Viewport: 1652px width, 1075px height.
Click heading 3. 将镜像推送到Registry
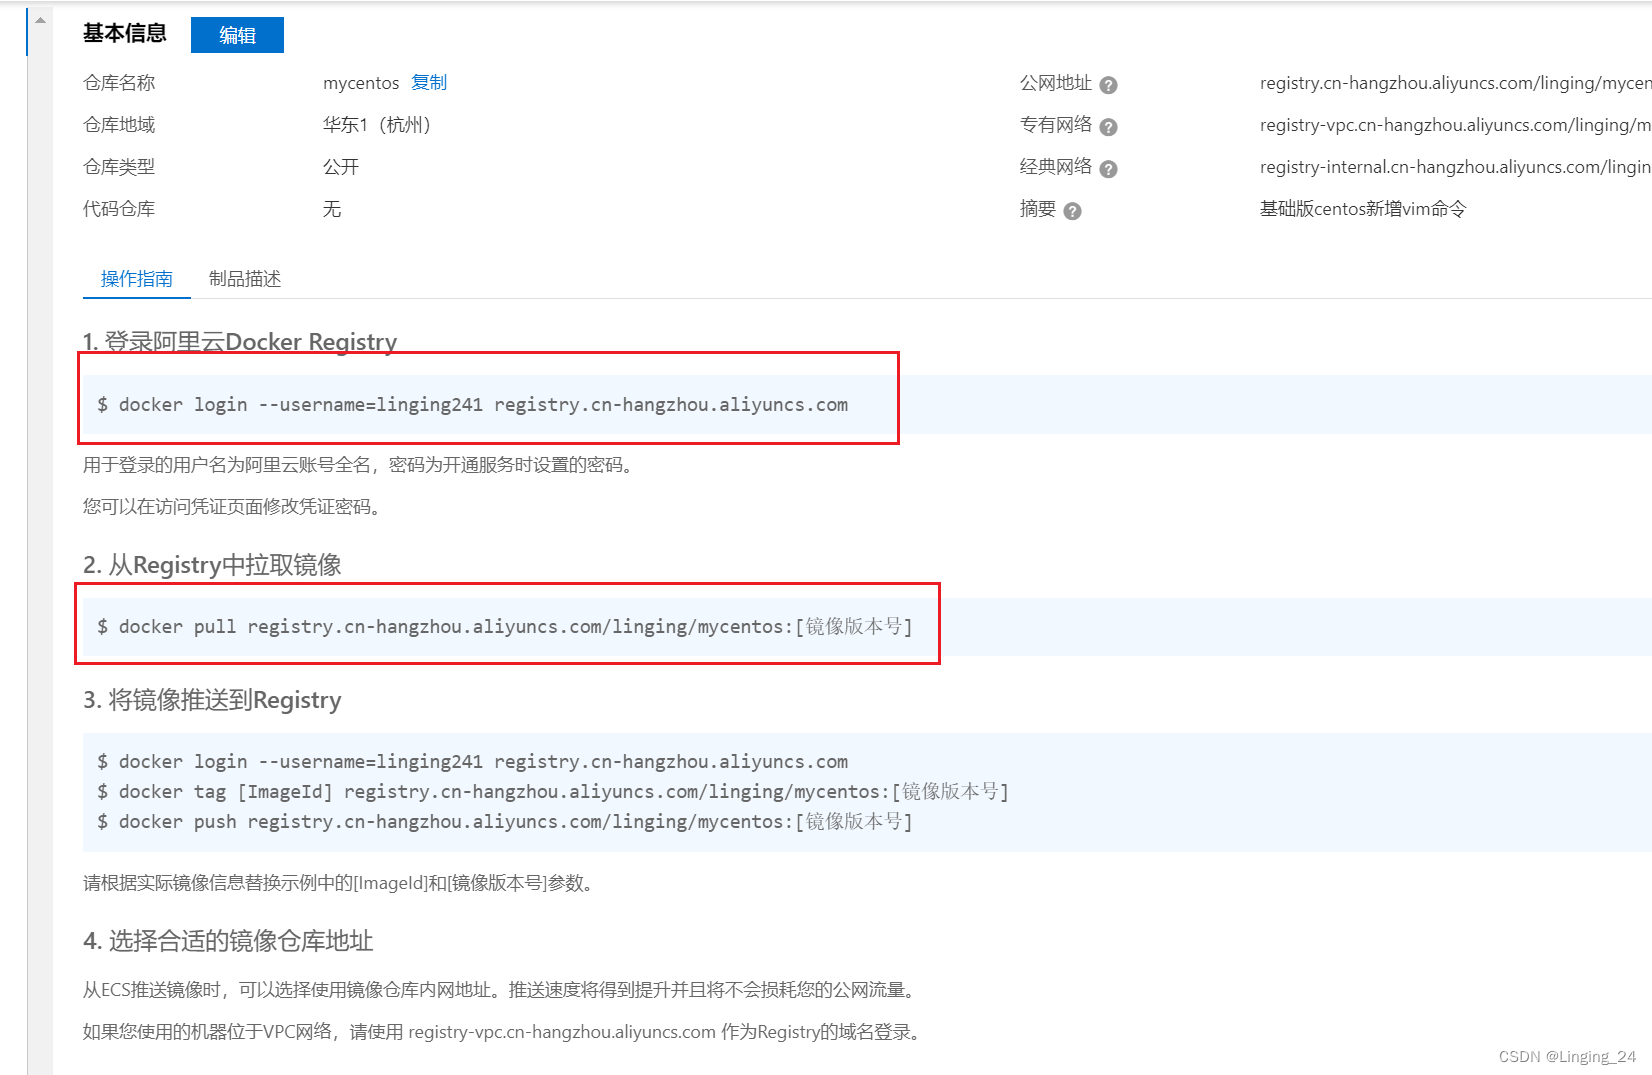click(212, 700)
